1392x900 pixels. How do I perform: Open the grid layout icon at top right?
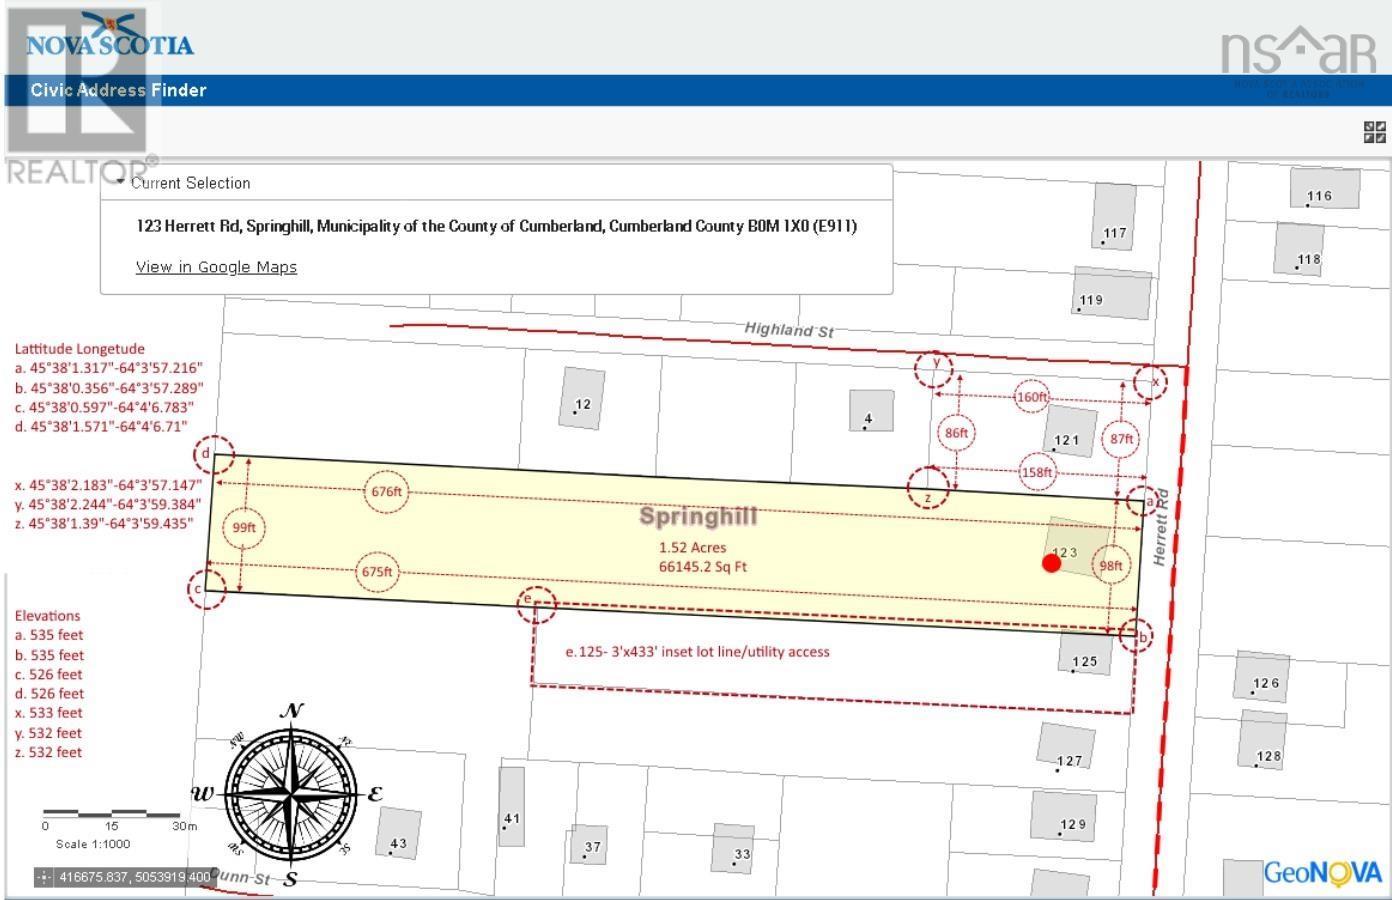[1375, 132]
